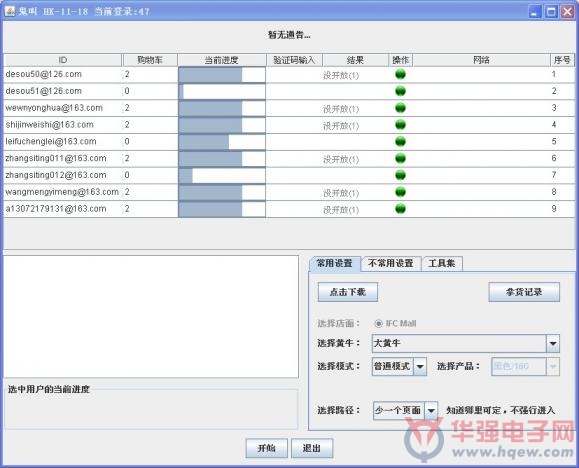
Task: Open the 普通模式 mode dropdown
Action: (x=420, y=366)
